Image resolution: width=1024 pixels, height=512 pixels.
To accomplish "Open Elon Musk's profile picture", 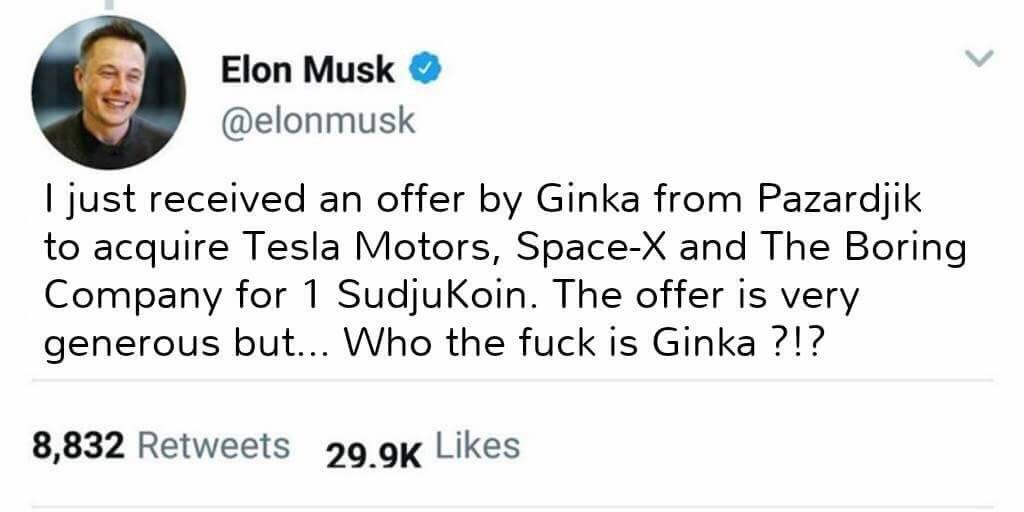I will (108, 92).
